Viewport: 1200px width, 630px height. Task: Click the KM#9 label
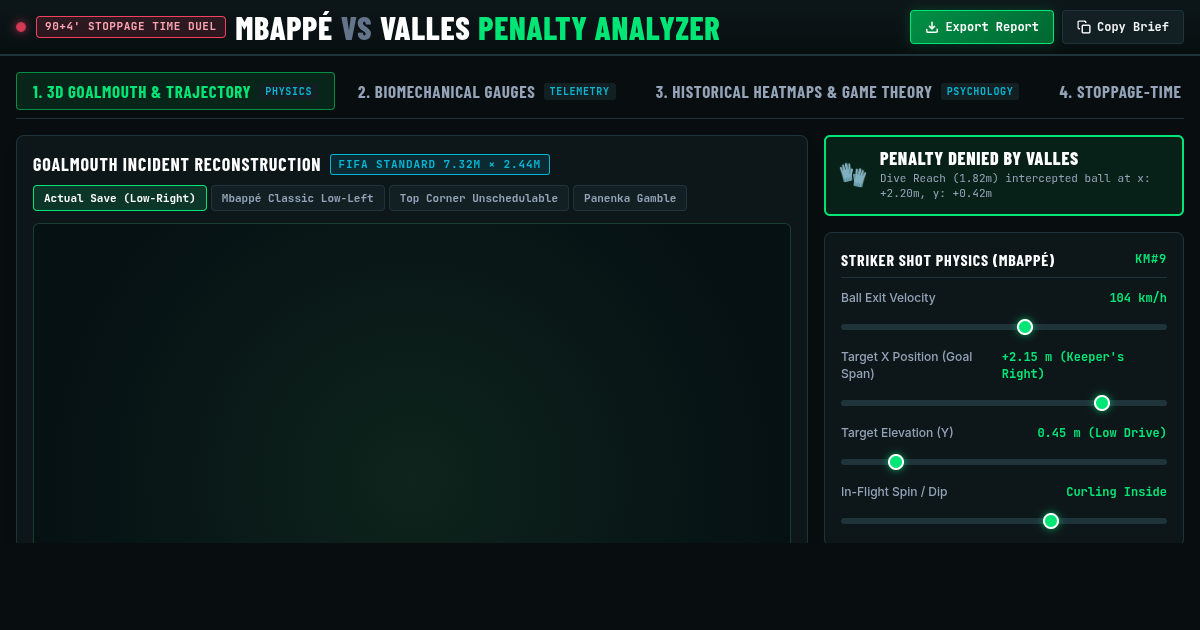1151,259
